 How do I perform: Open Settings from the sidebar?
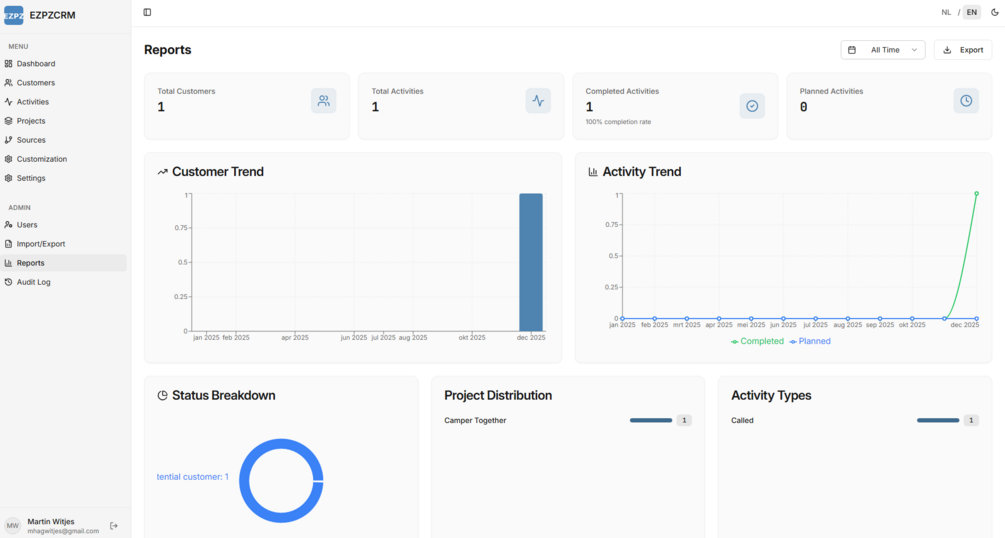click(64, 178)
